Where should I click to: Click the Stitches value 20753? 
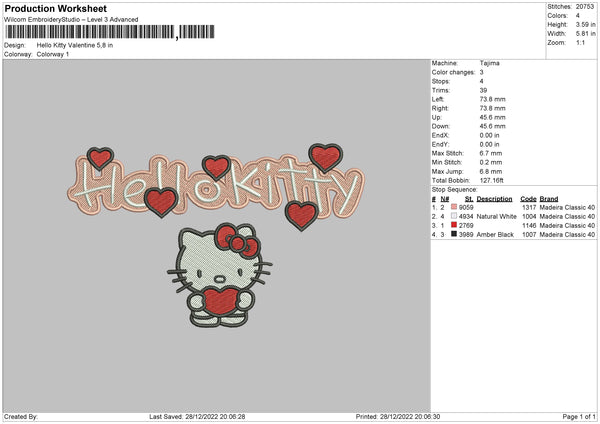click(x=585, y=7)
